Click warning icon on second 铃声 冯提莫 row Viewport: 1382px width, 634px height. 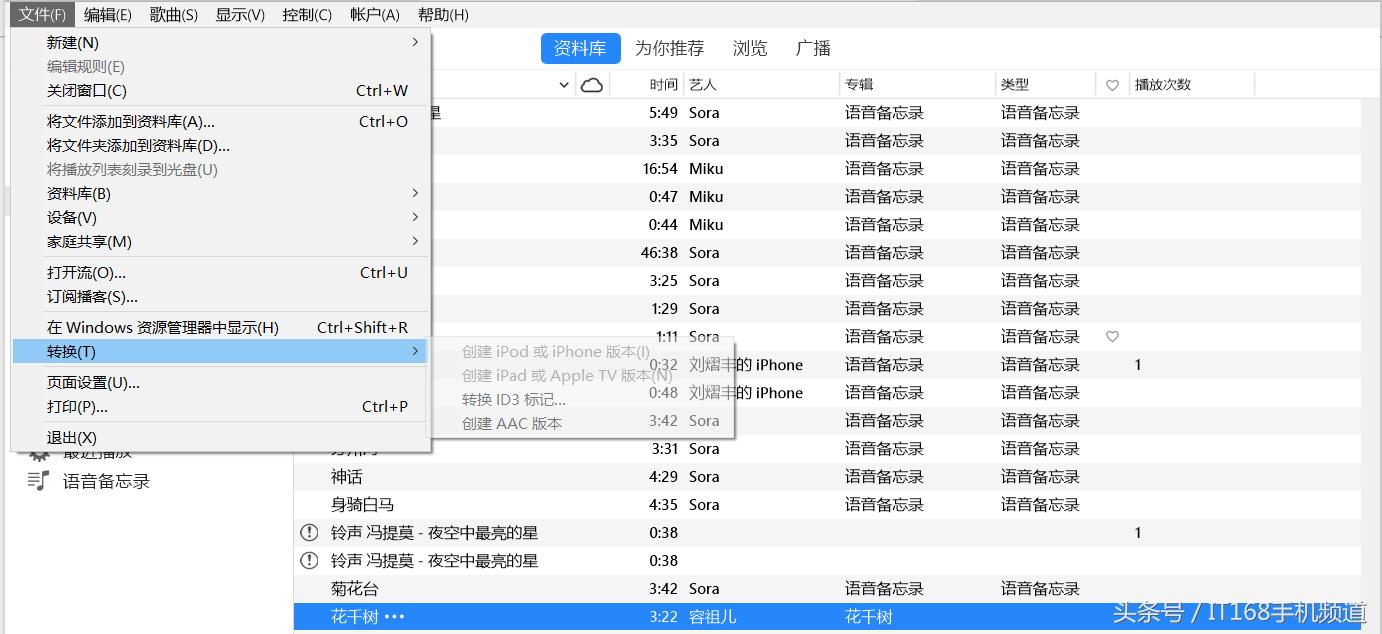[309, 560]
